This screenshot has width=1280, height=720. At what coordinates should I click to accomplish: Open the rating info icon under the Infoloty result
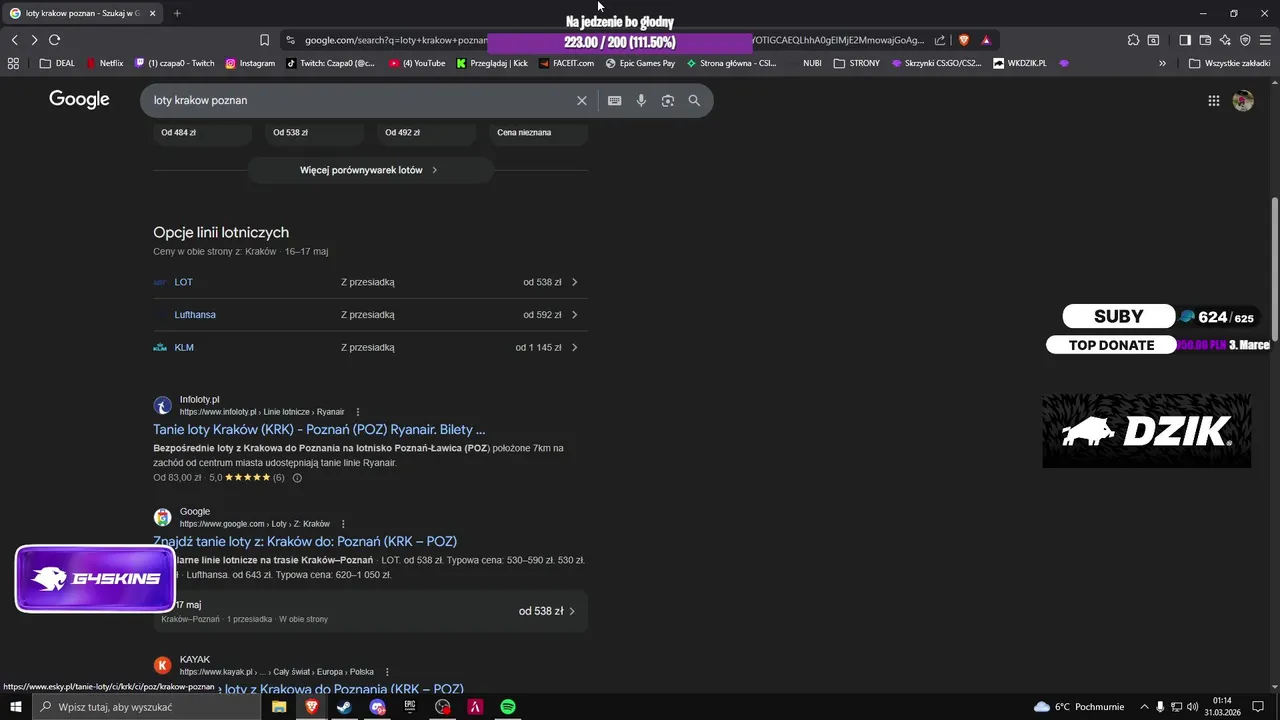coord(297,478)
